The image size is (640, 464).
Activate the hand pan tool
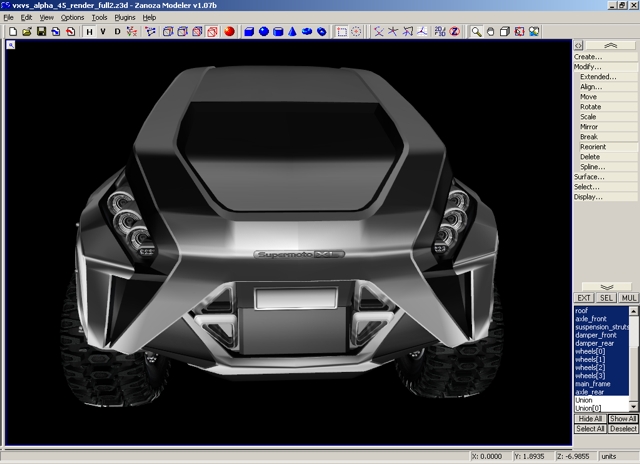(x=491, y=32)
